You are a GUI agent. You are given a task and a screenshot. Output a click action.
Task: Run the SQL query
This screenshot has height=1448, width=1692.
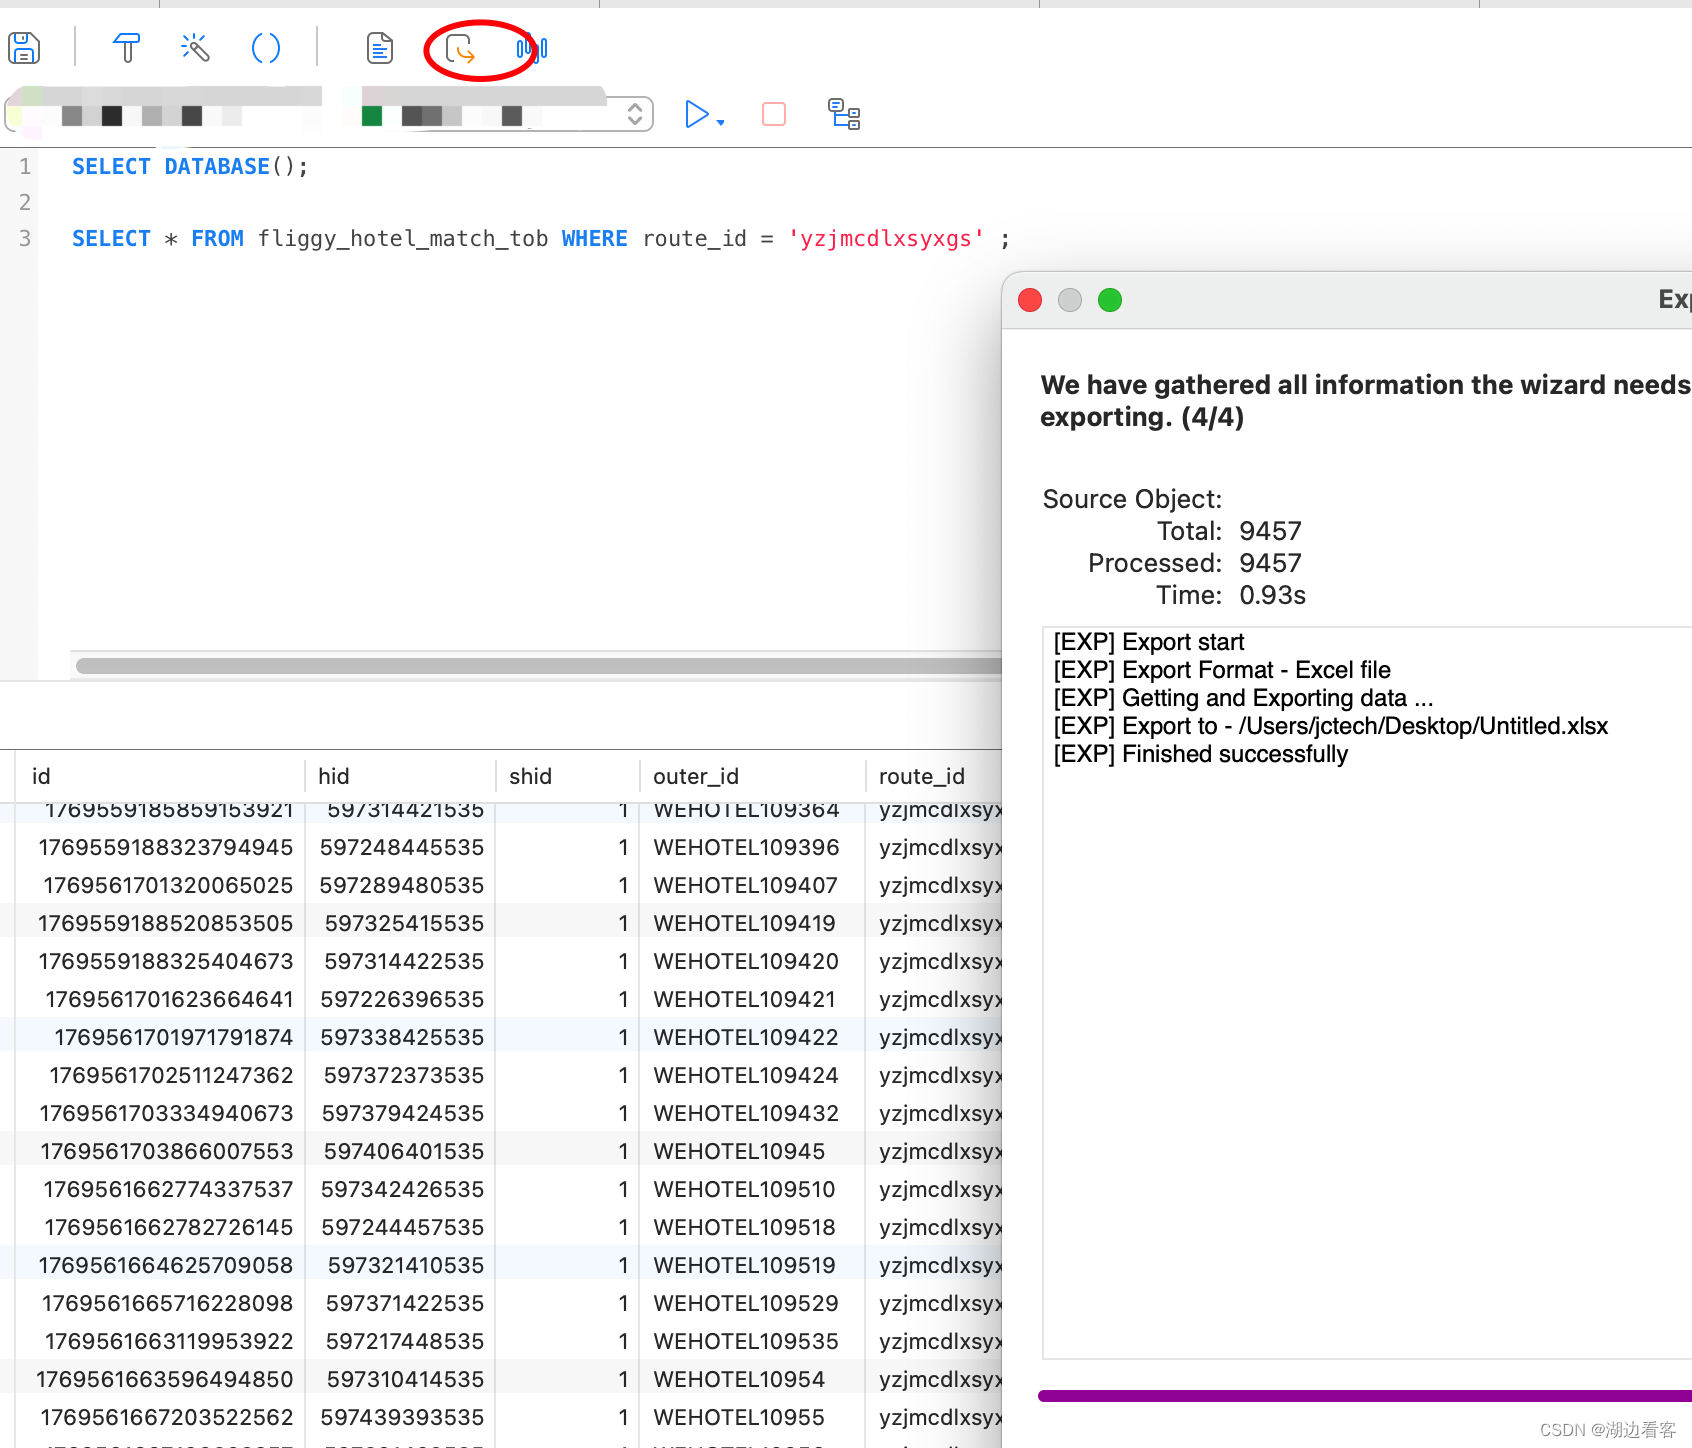696,115
